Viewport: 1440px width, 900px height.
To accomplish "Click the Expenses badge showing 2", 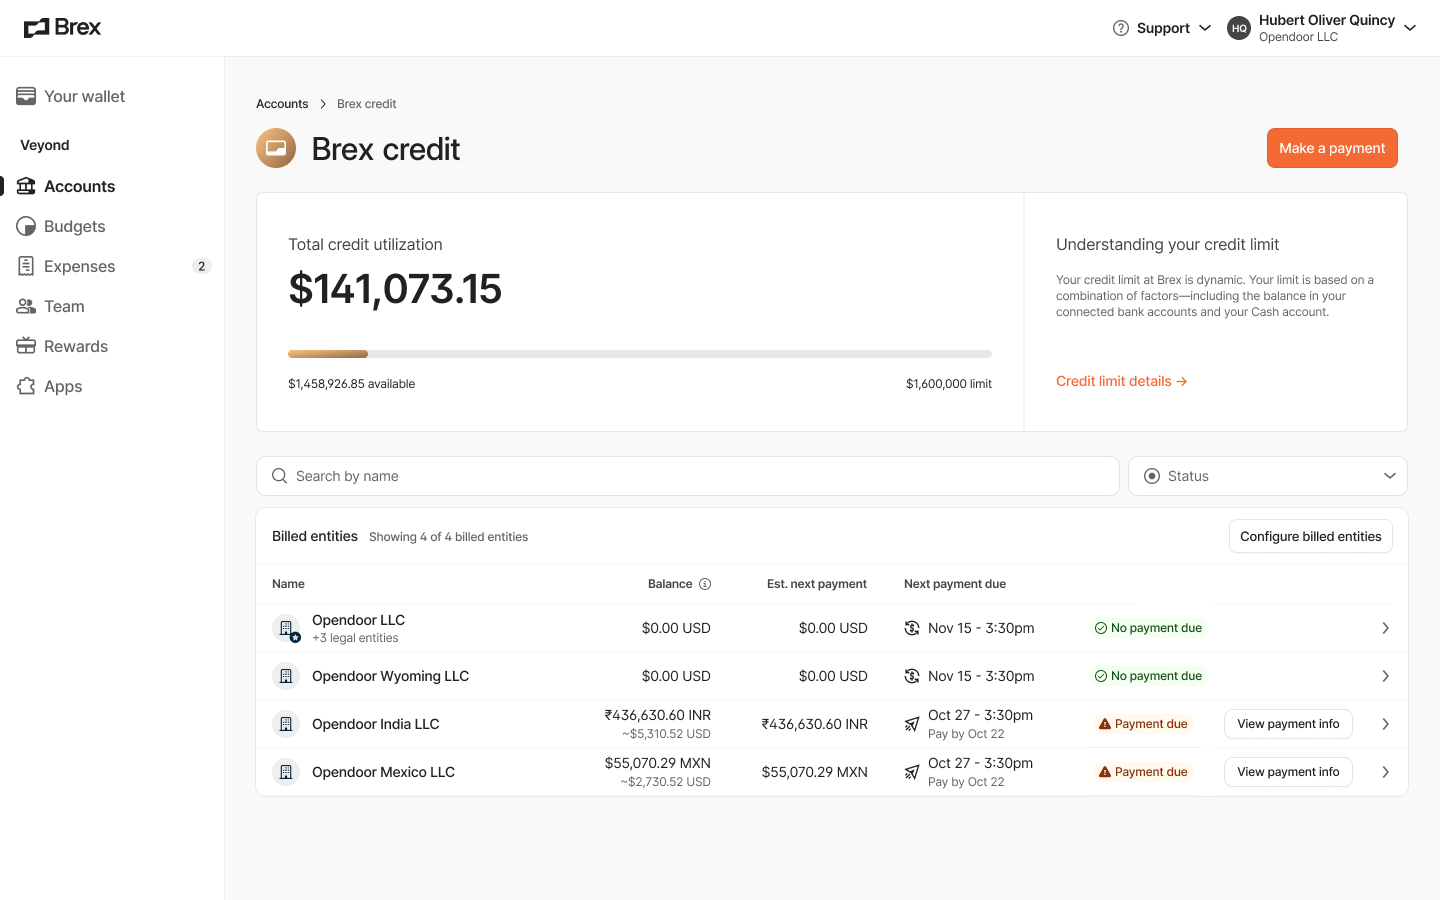I will (201, 266).
